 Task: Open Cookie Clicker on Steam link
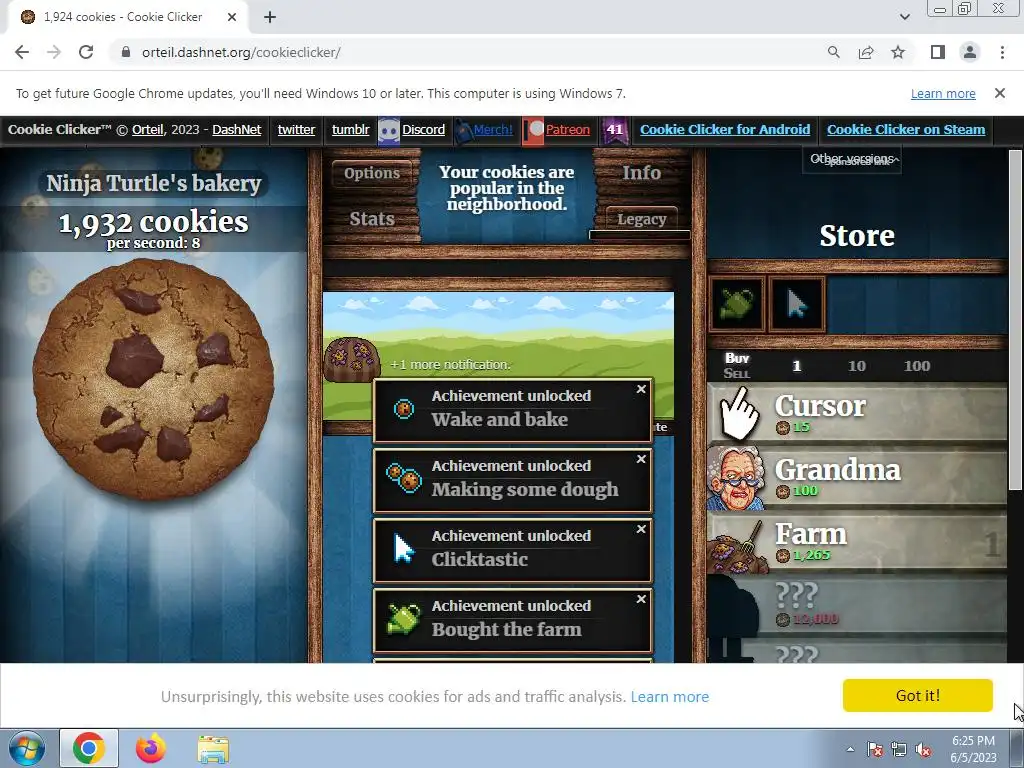tap(906, 130)
